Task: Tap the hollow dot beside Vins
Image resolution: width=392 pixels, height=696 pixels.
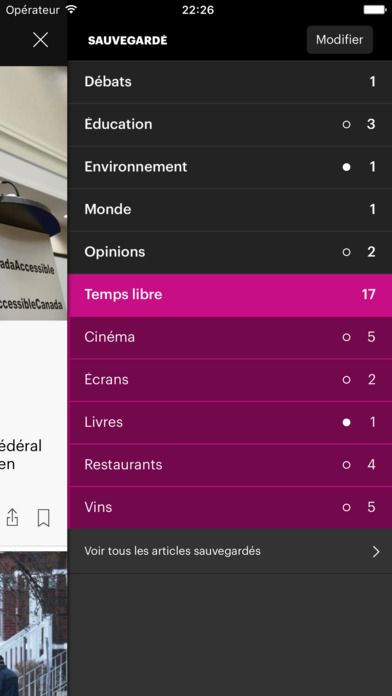Action: 346,507
